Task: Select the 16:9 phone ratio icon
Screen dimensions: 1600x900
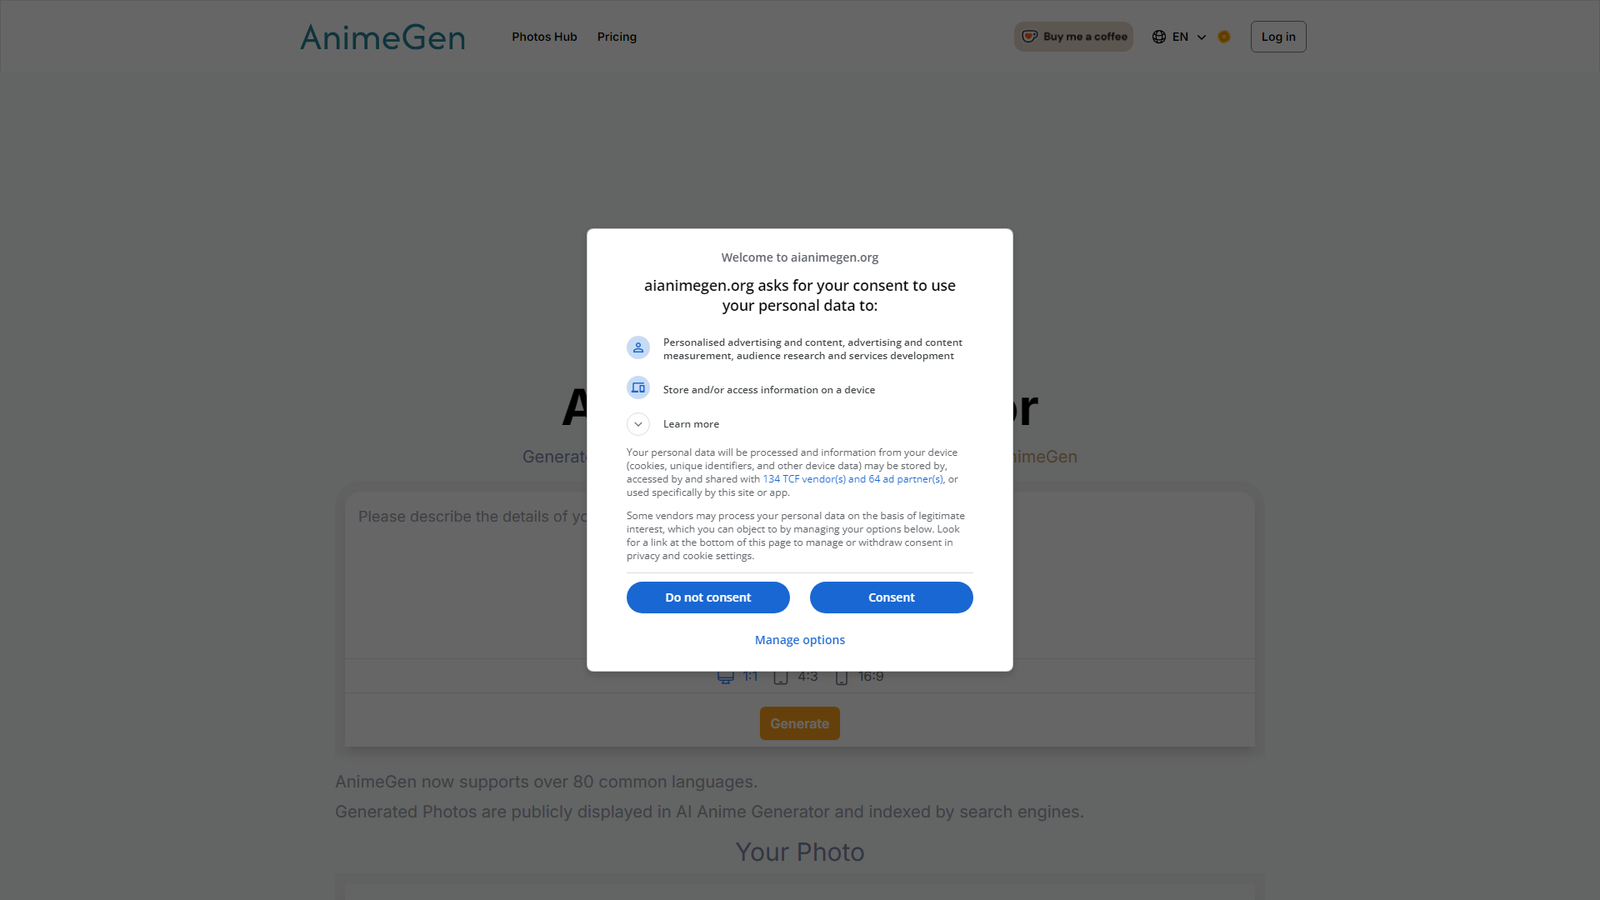Action: 842,677
